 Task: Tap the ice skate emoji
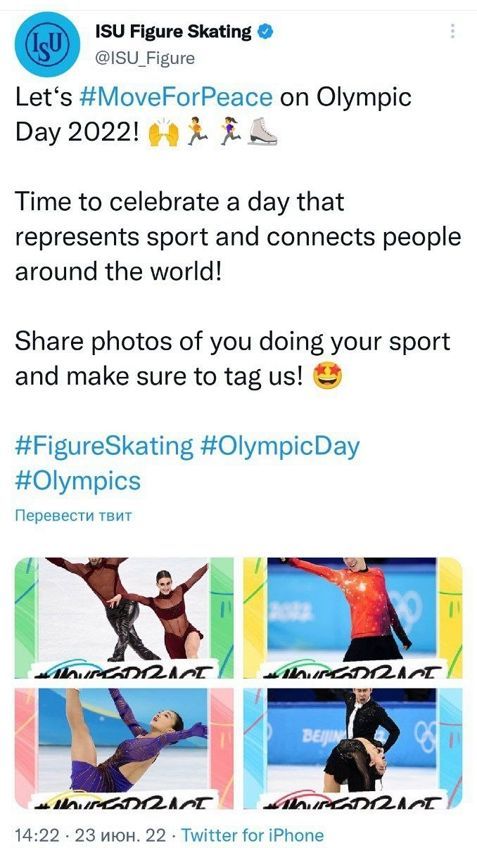[x=263, y=131]
